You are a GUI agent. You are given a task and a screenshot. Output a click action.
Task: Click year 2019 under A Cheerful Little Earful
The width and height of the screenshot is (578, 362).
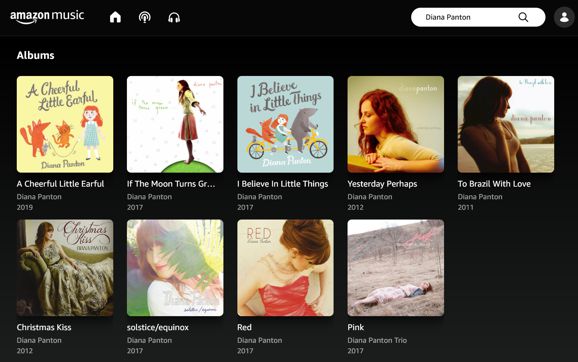click(x=25, y=207)
